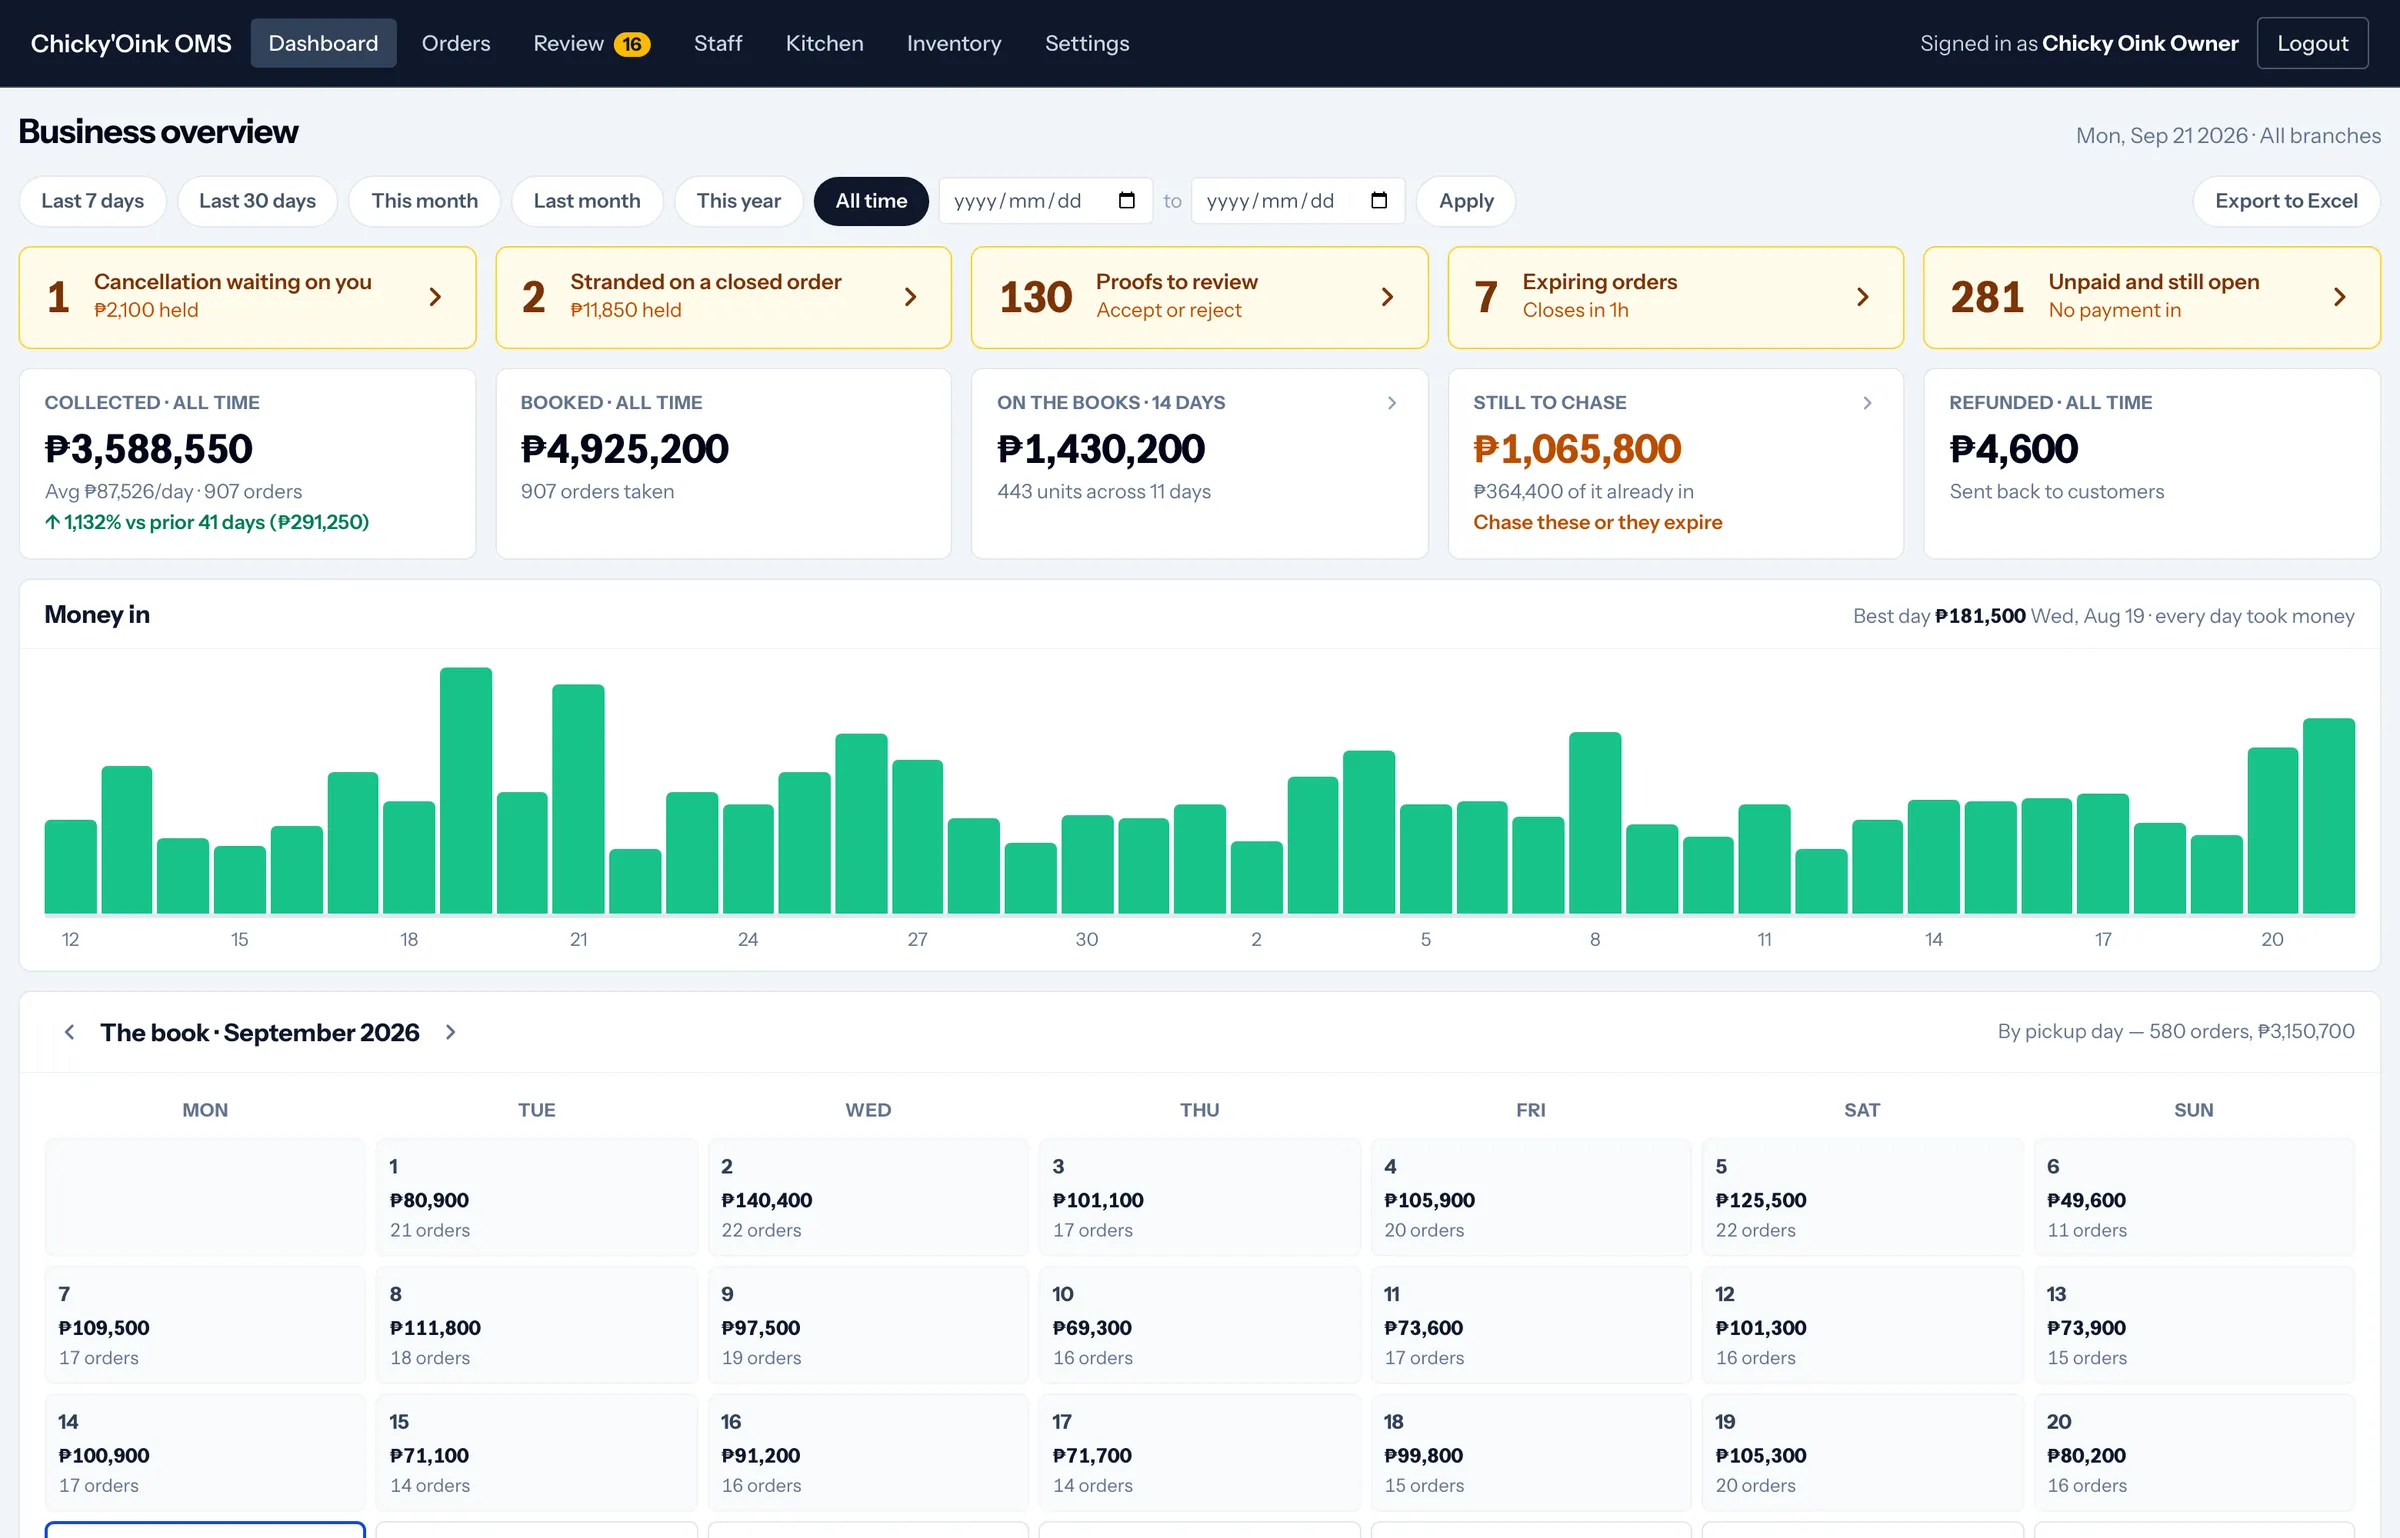Go to next month in The book
This screenshot has width=2400, height=1538.
tap(450, 1032)
